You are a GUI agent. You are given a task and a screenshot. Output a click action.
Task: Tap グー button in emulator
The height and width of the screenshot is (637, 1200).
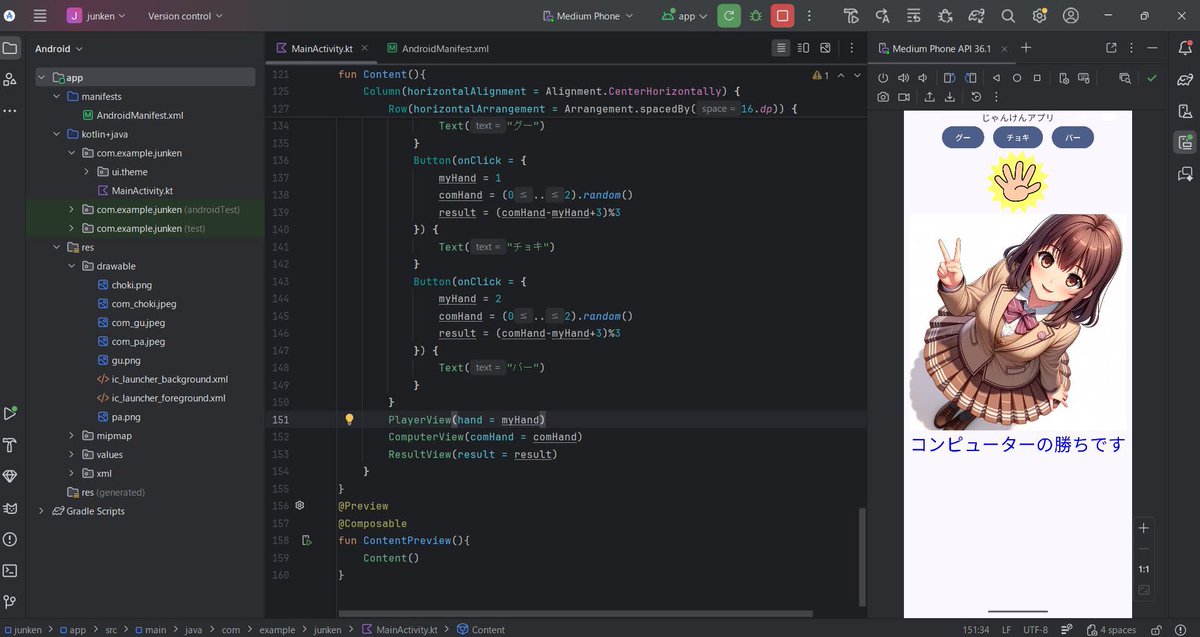(x=963, y=138)
